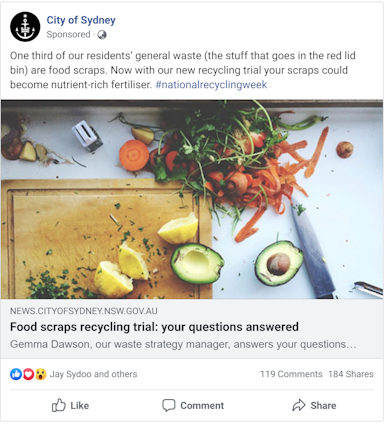Click the red heart reaction icon

click(28, 374)
